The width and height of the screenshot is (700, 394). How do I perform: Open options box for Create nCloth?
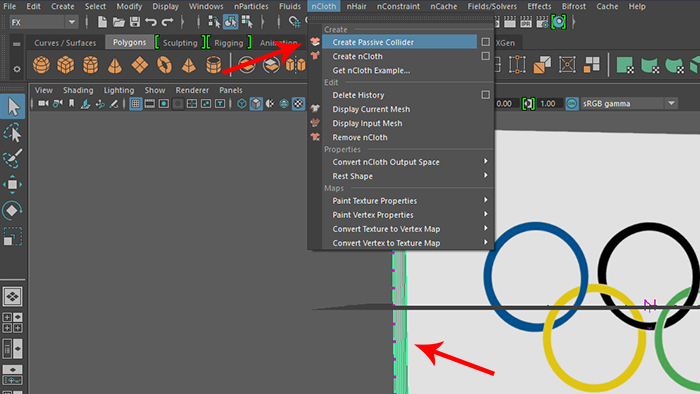(x=486, y=56)
